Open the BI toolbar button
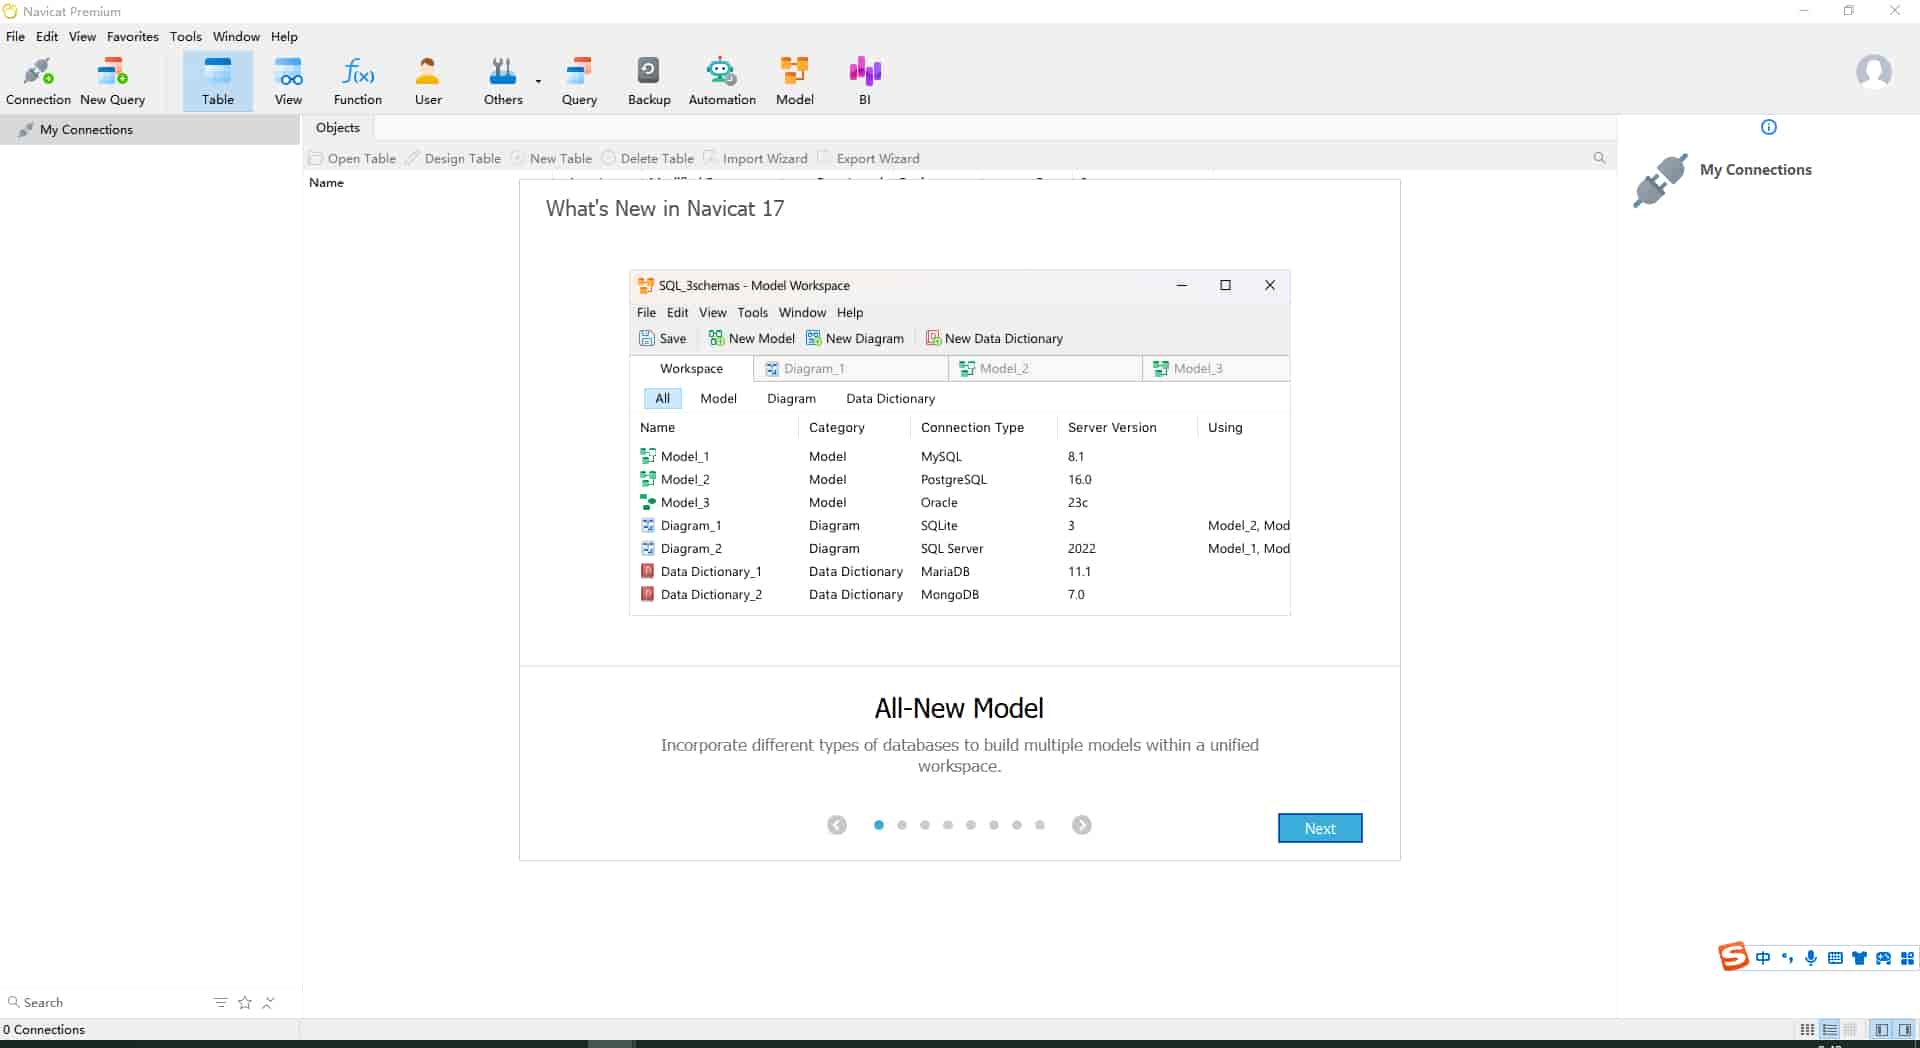Image resolution: width=1920 pixels, height=1048 pixels. 865,81
